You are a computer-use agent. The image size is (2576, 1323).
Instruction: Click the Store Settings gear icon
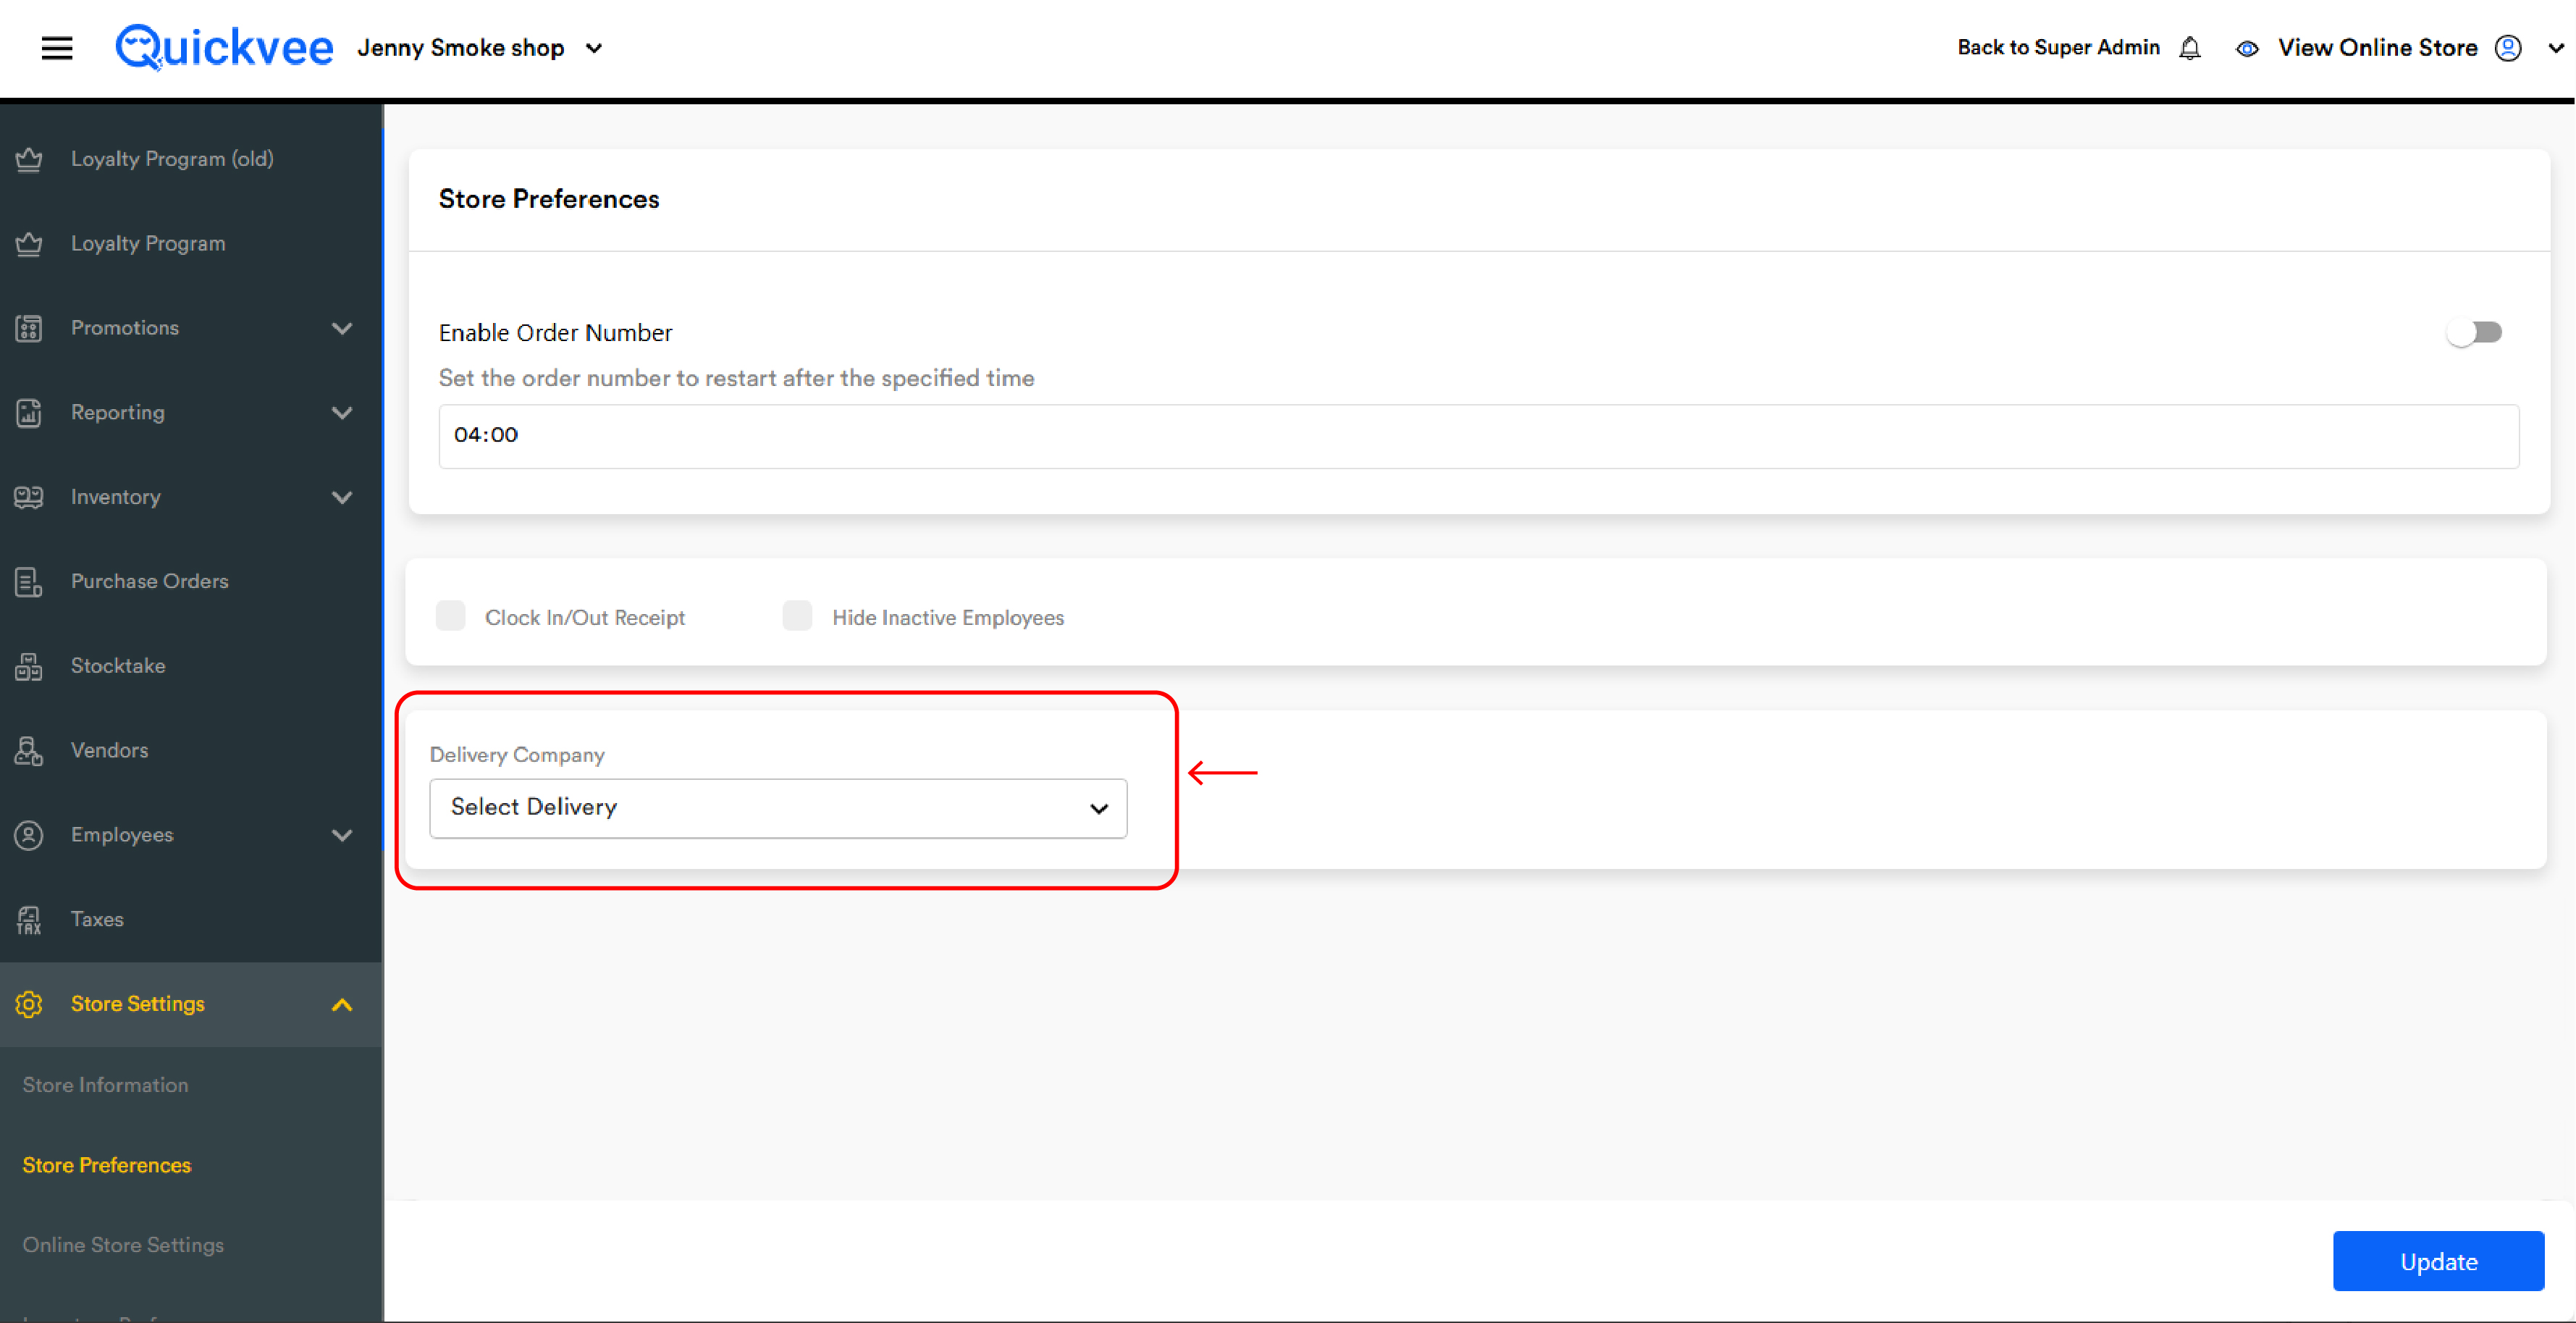tap(29, 1004)
